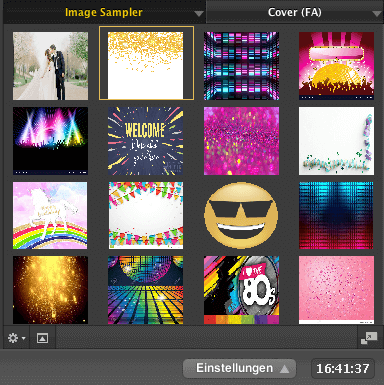
Task: Select the colorful bunting flags thumbnail
Action: pos(146,216)
